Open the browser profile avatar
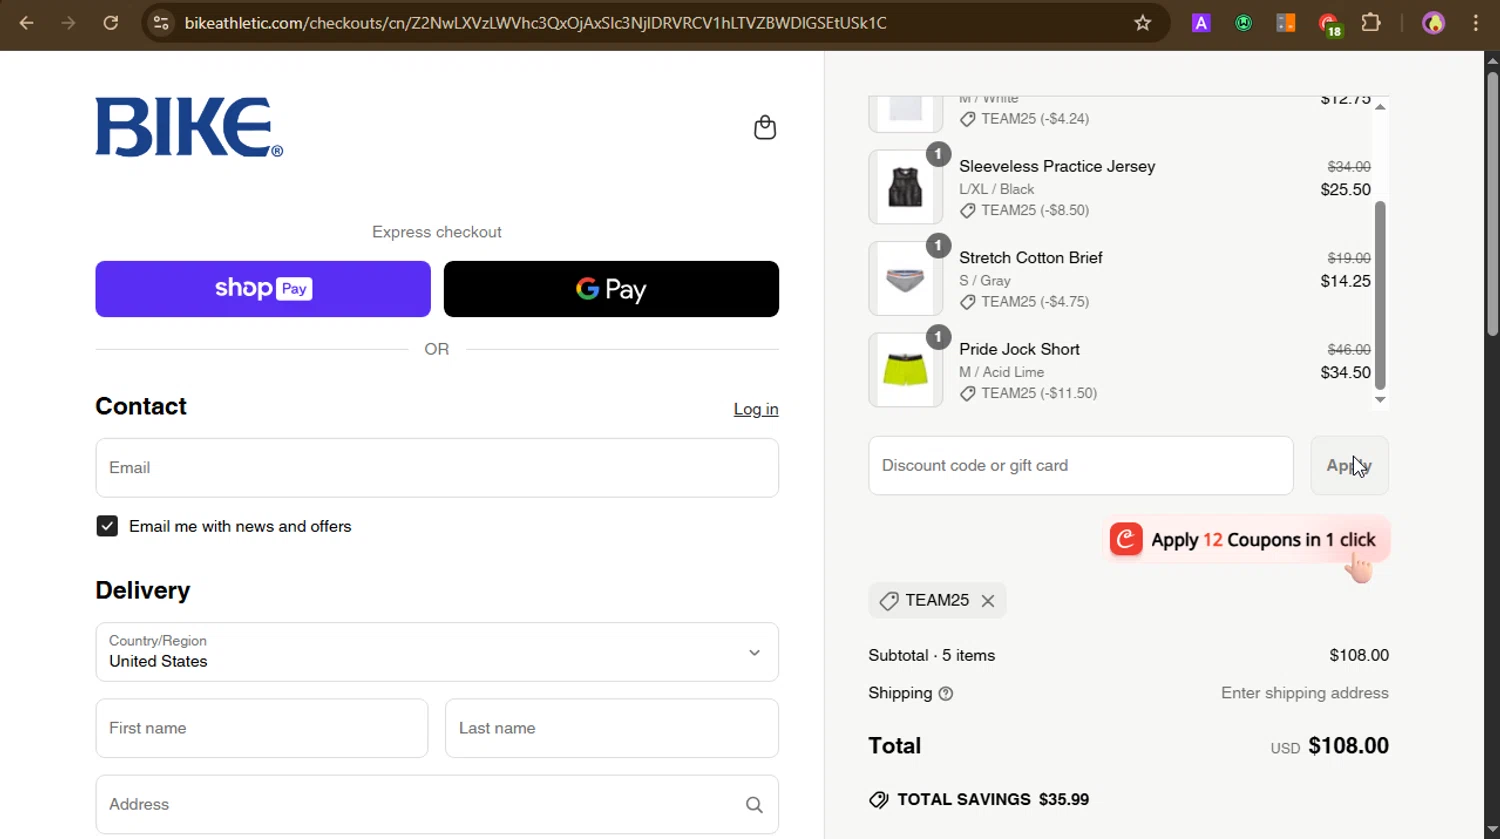 pos(1433,23)
